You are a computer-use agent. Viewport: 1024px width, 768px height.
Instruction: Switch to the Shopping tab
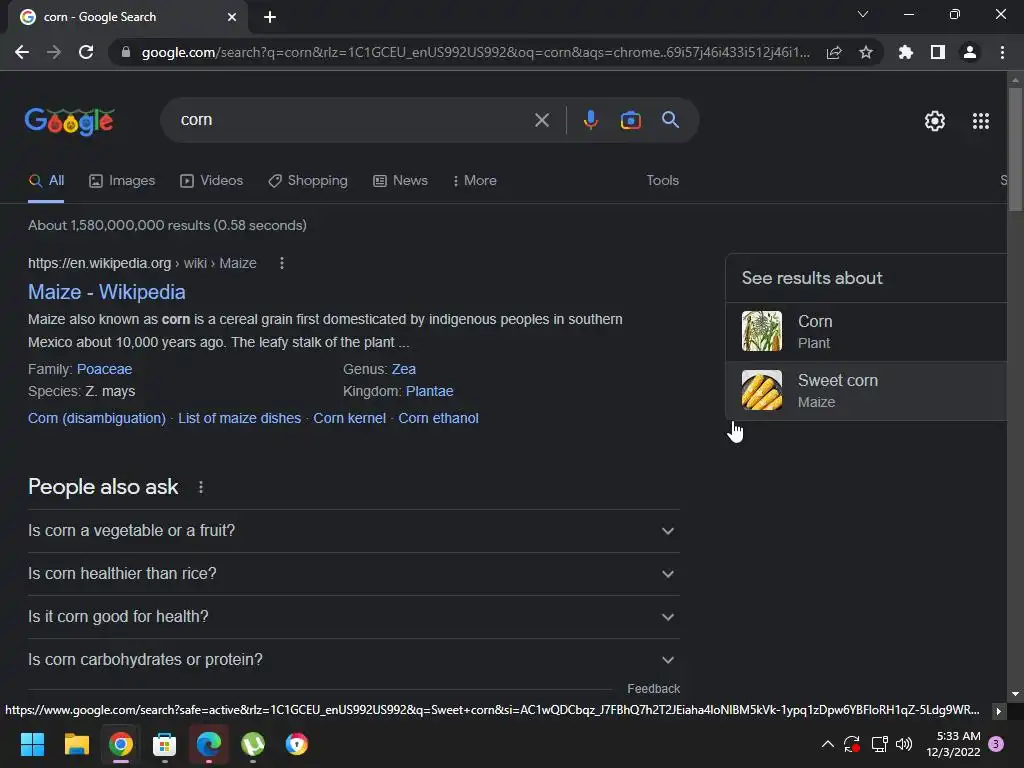(308, 181)
